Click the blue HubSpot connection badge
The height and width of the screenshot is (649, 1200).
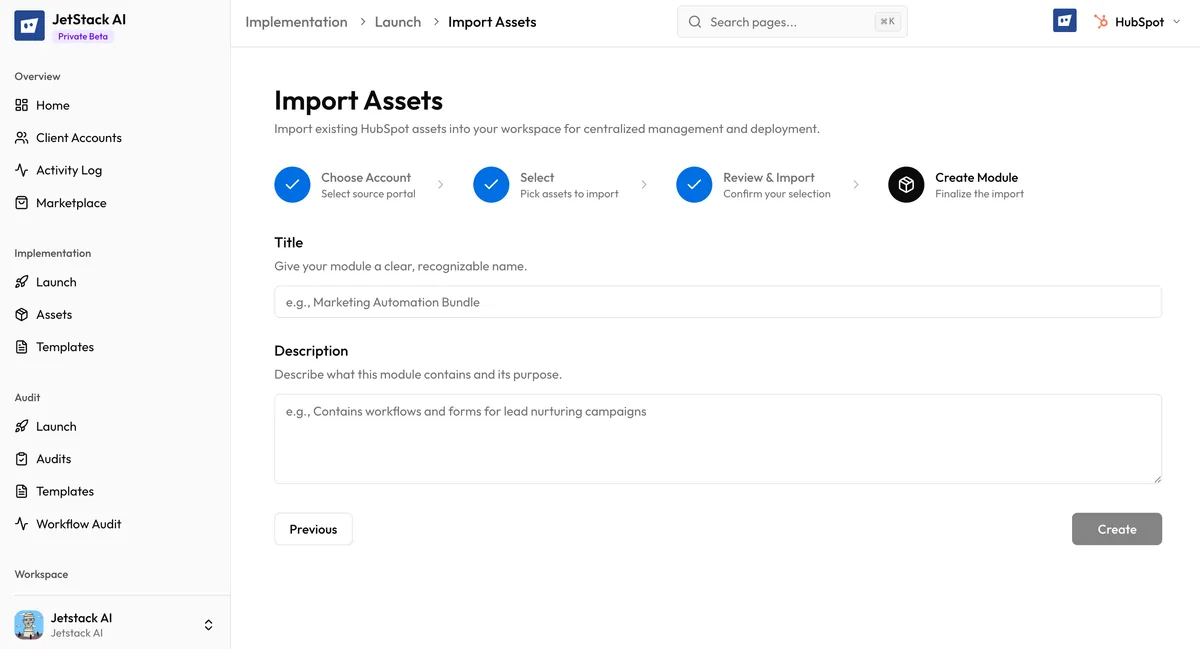[1064, 20]
